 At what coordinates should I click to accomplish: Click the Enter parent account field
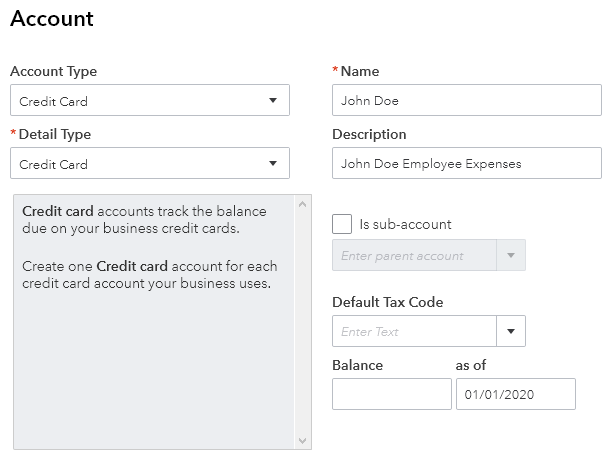click(414, 255)
